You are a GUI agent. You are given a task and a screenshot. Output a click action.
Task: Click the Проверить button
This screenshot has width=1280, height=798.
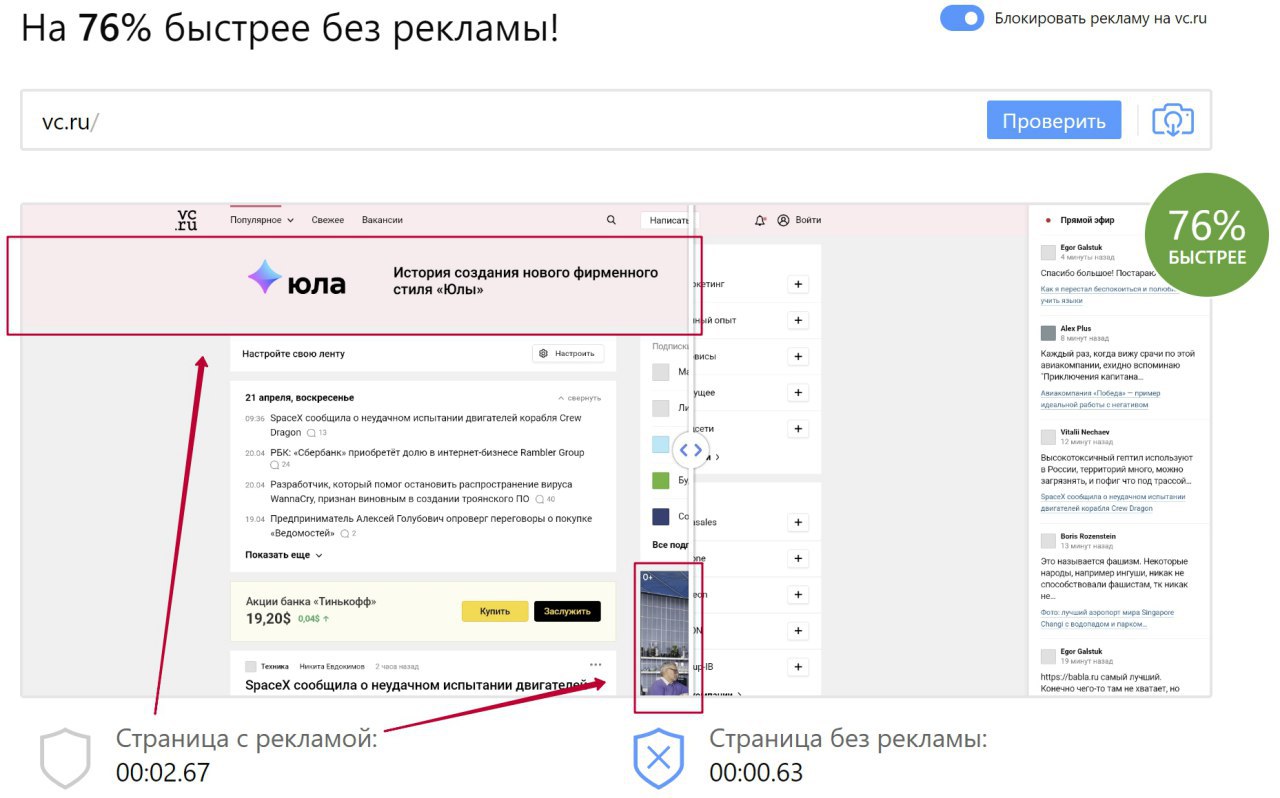pos(1054,121)
